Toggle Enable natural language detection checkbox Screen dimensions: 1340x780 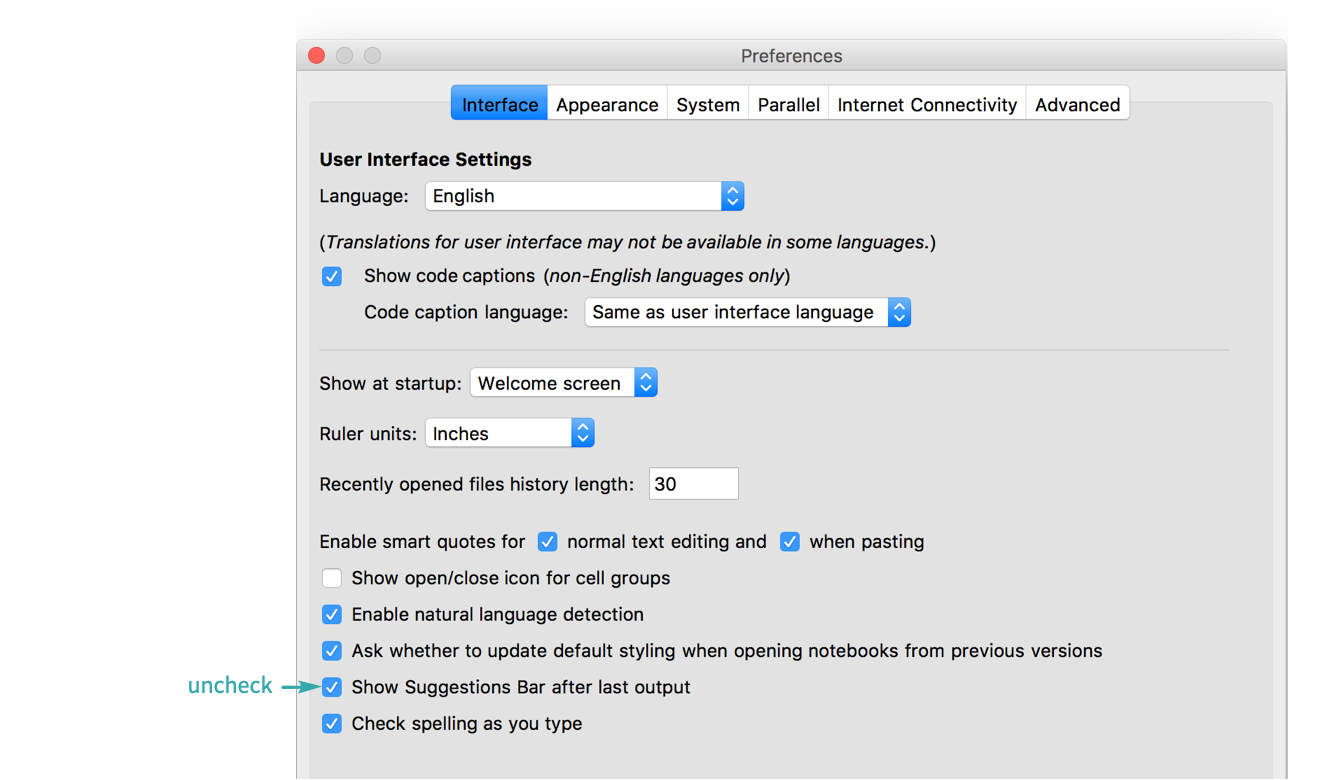pyautogui.click(x=332, y=614)
